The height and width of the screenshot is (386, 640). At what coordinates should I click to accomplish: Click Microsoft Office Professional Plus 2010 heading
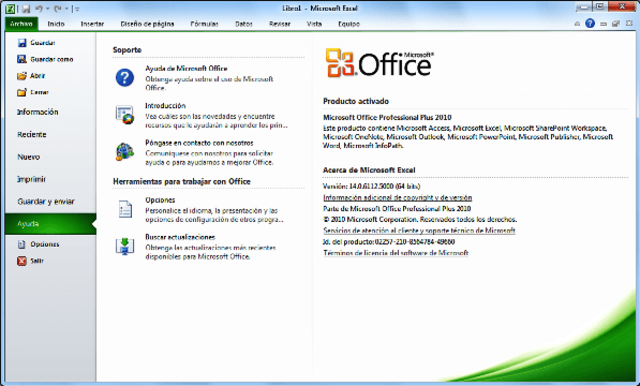click(387, 118)
